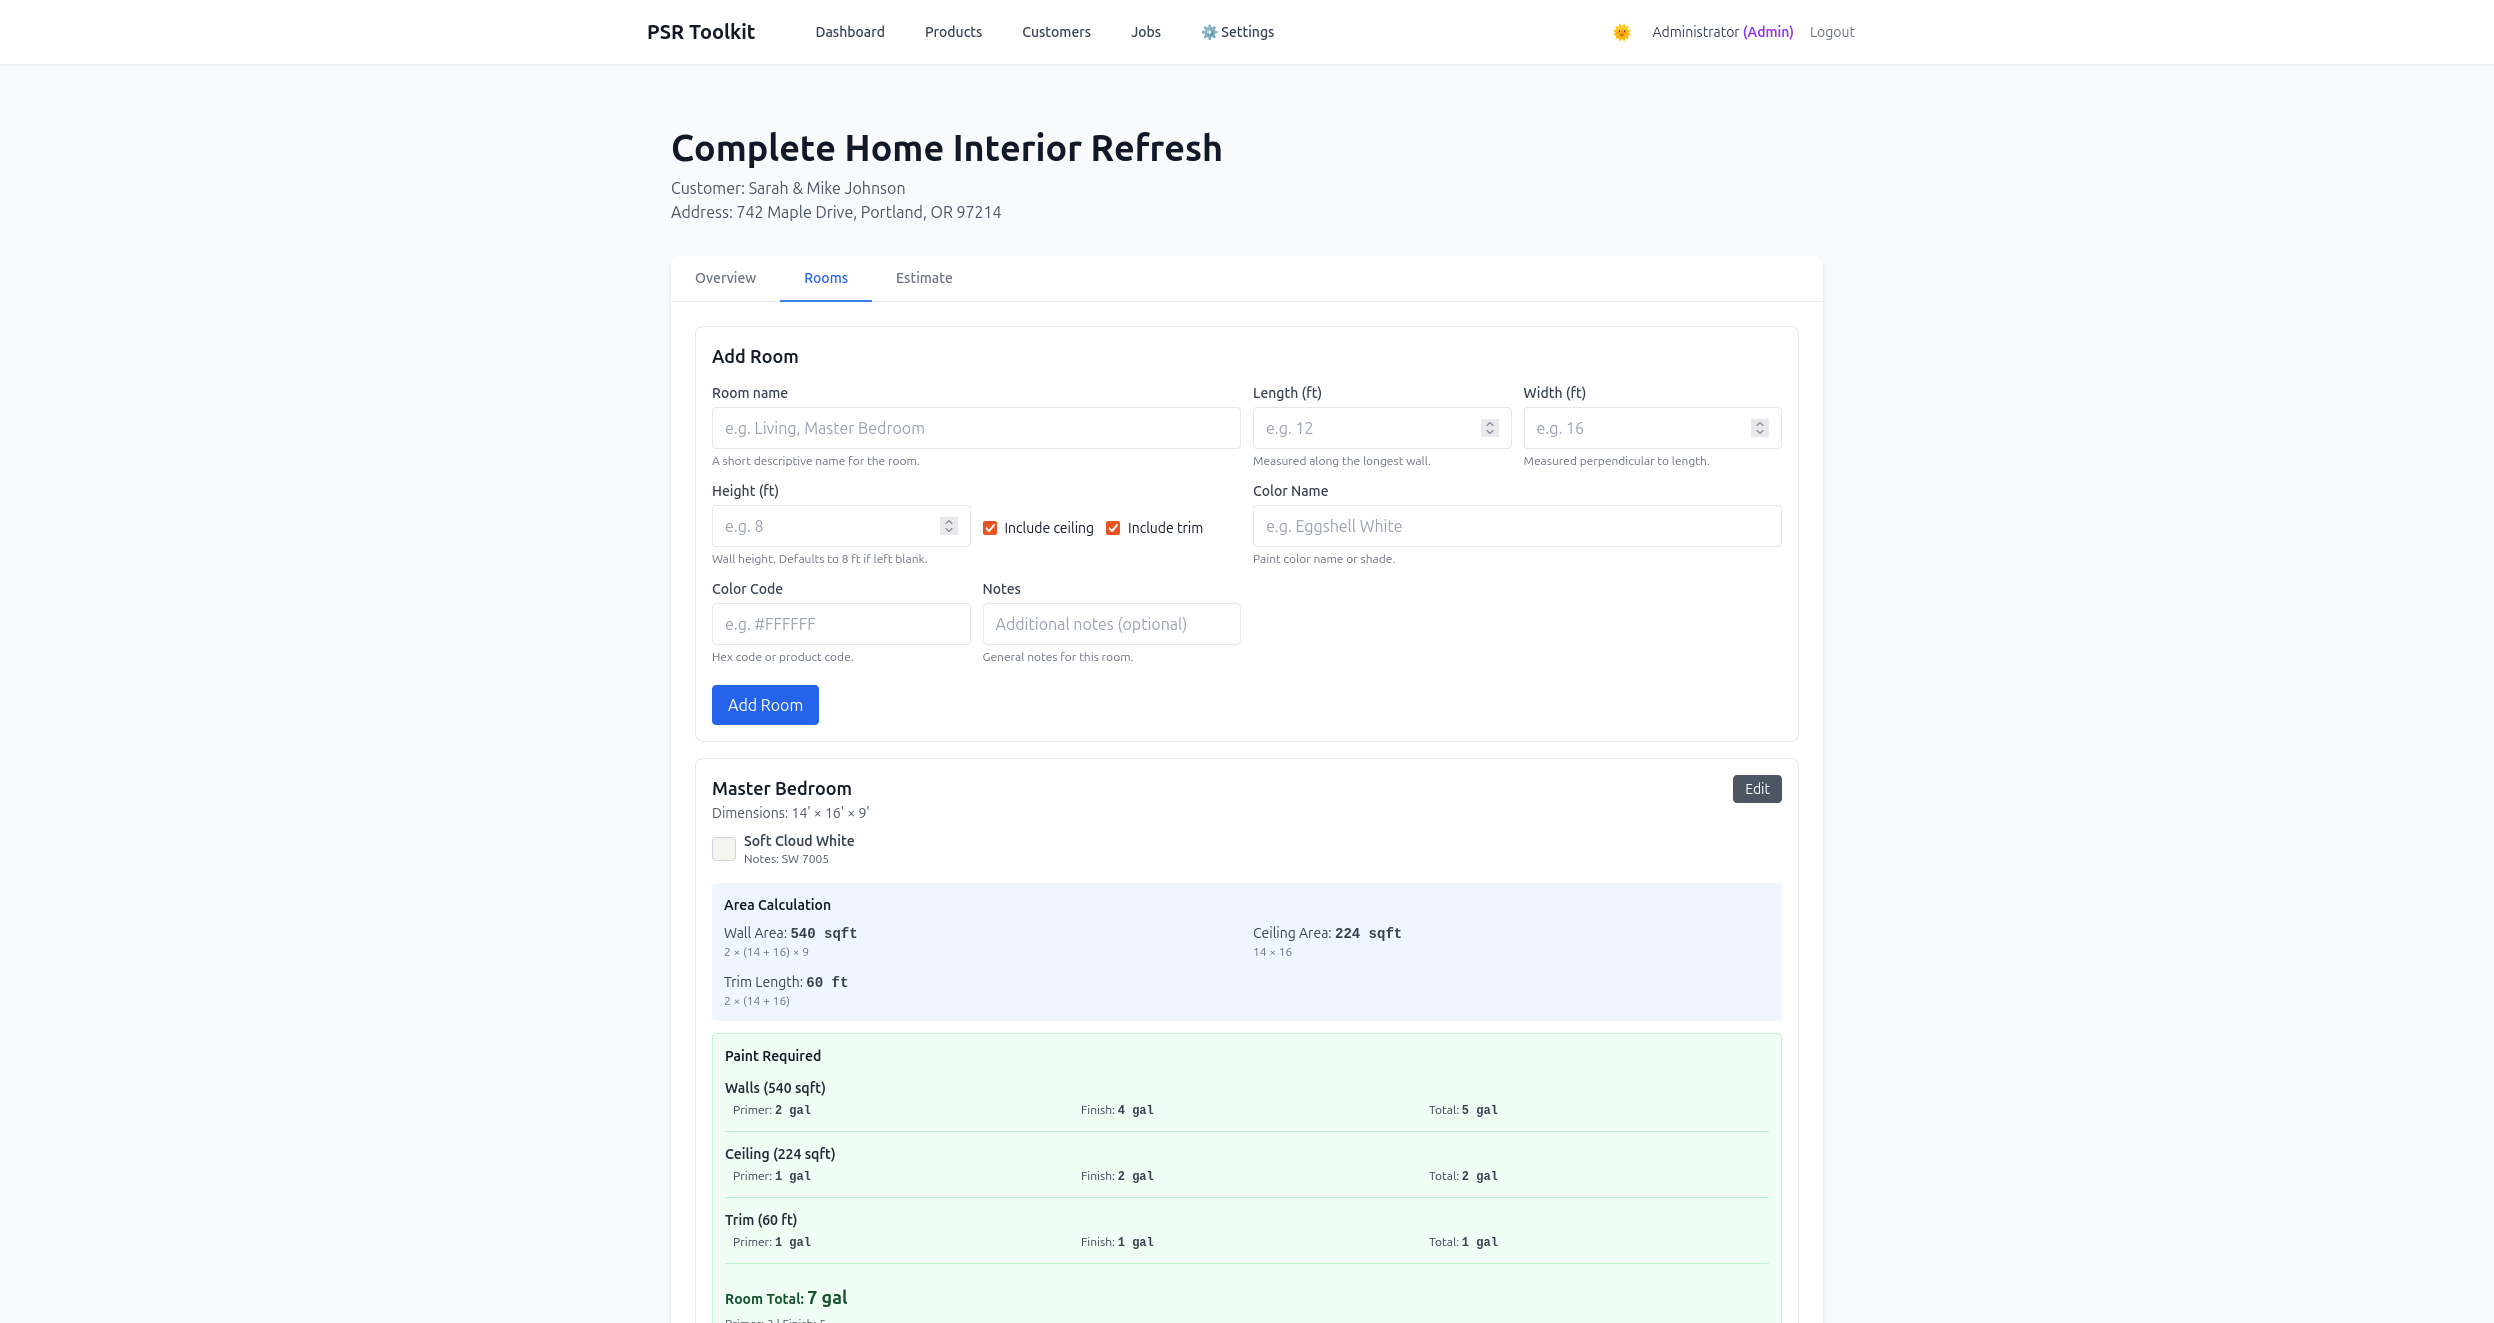This screenshot has height=1323, width=2494.
Task: Open the PSR Toolkit home logo
Action: click(x=701, y=32)
